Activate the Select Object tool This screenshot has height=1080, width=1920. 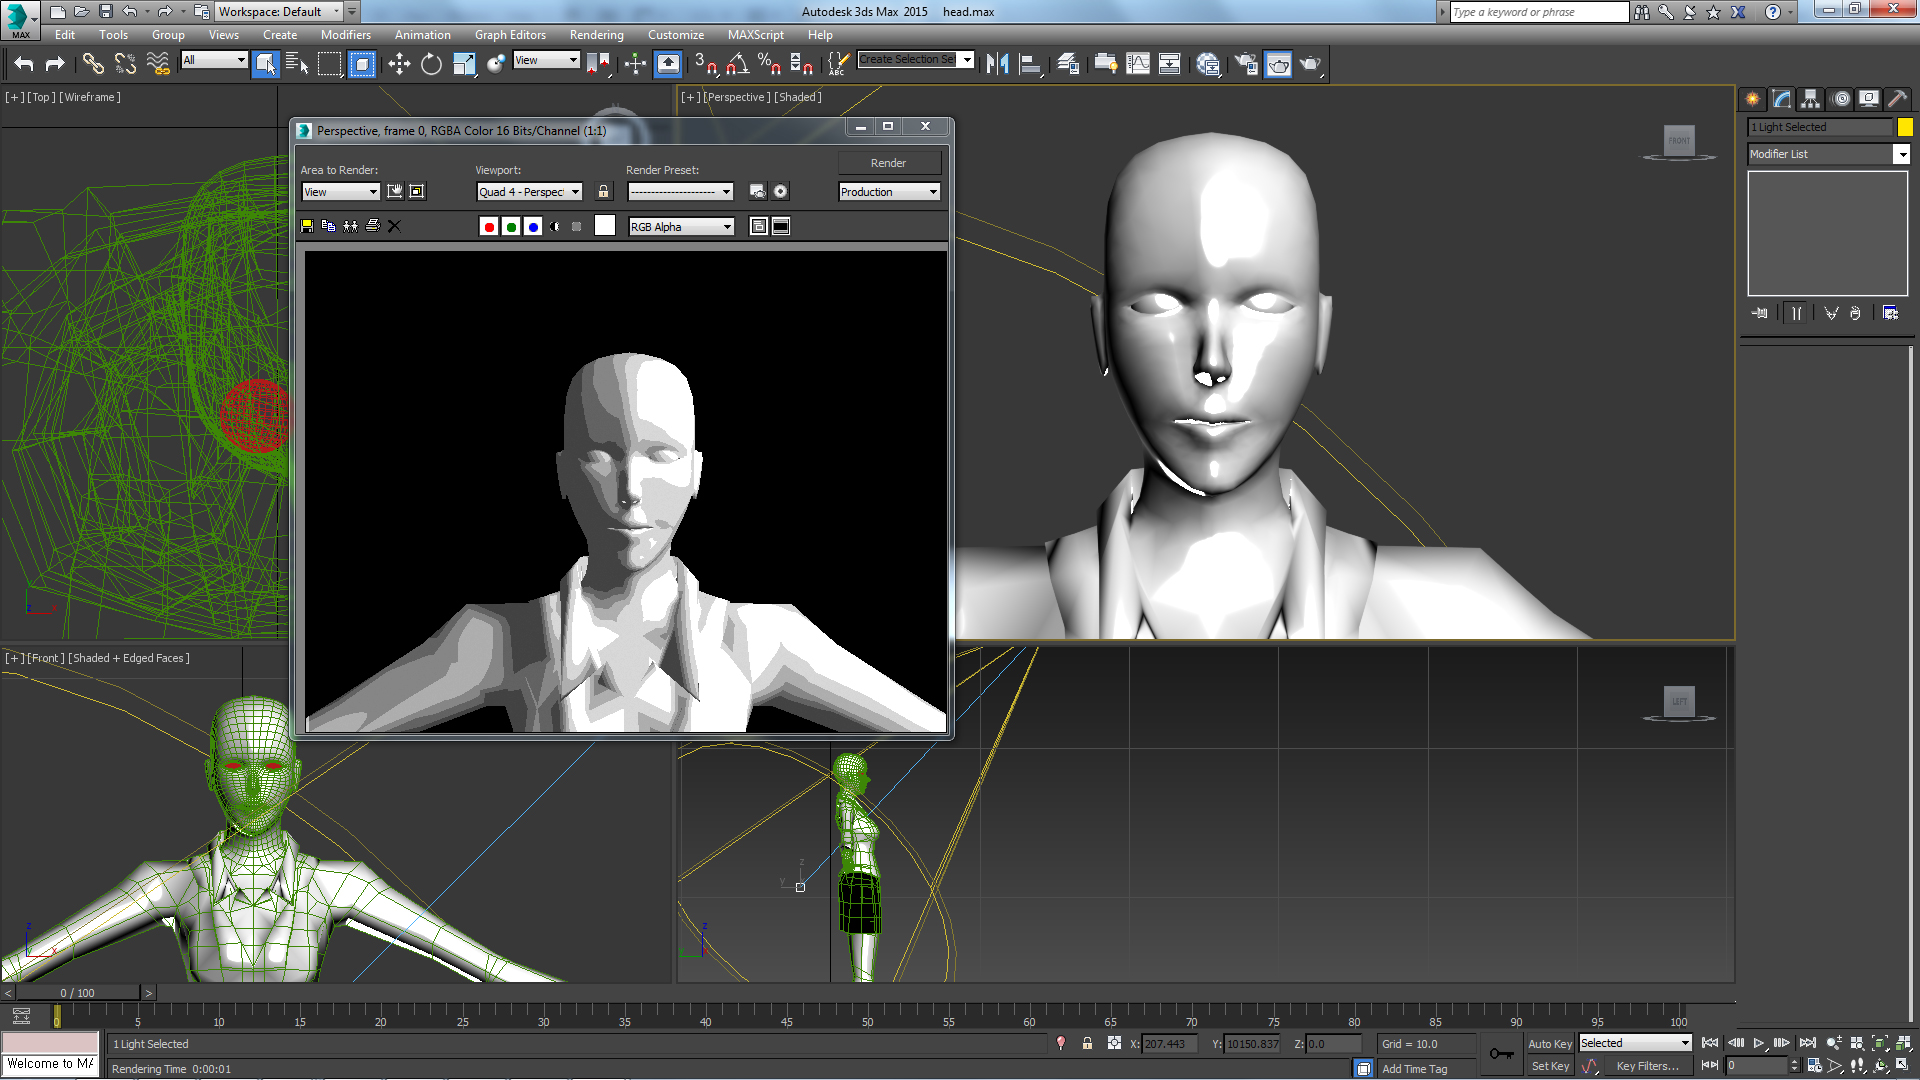coord(265,64)
